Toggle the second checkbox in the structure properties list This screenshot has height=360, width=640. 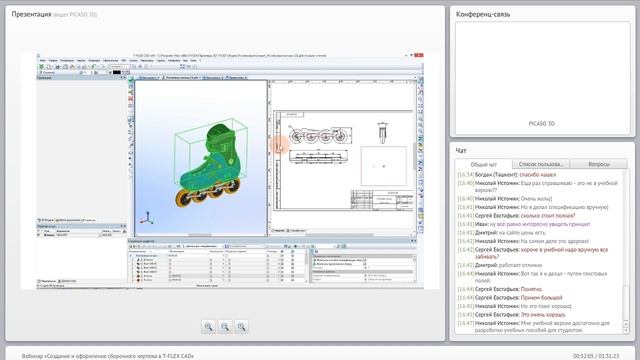point(365,264)
